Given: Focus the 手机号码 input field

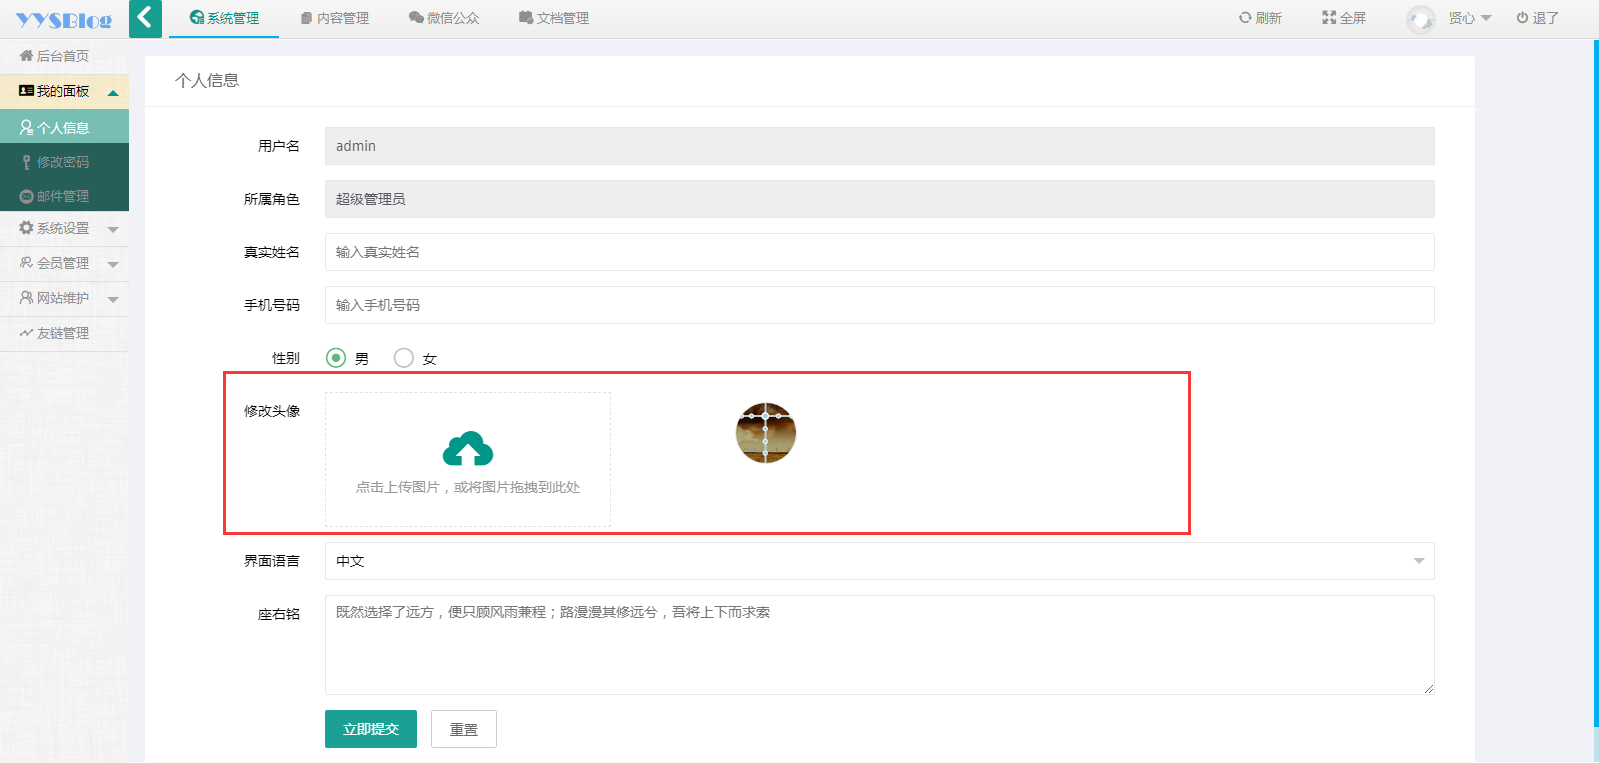Looking at the screenshot, I should click(879, 305).
